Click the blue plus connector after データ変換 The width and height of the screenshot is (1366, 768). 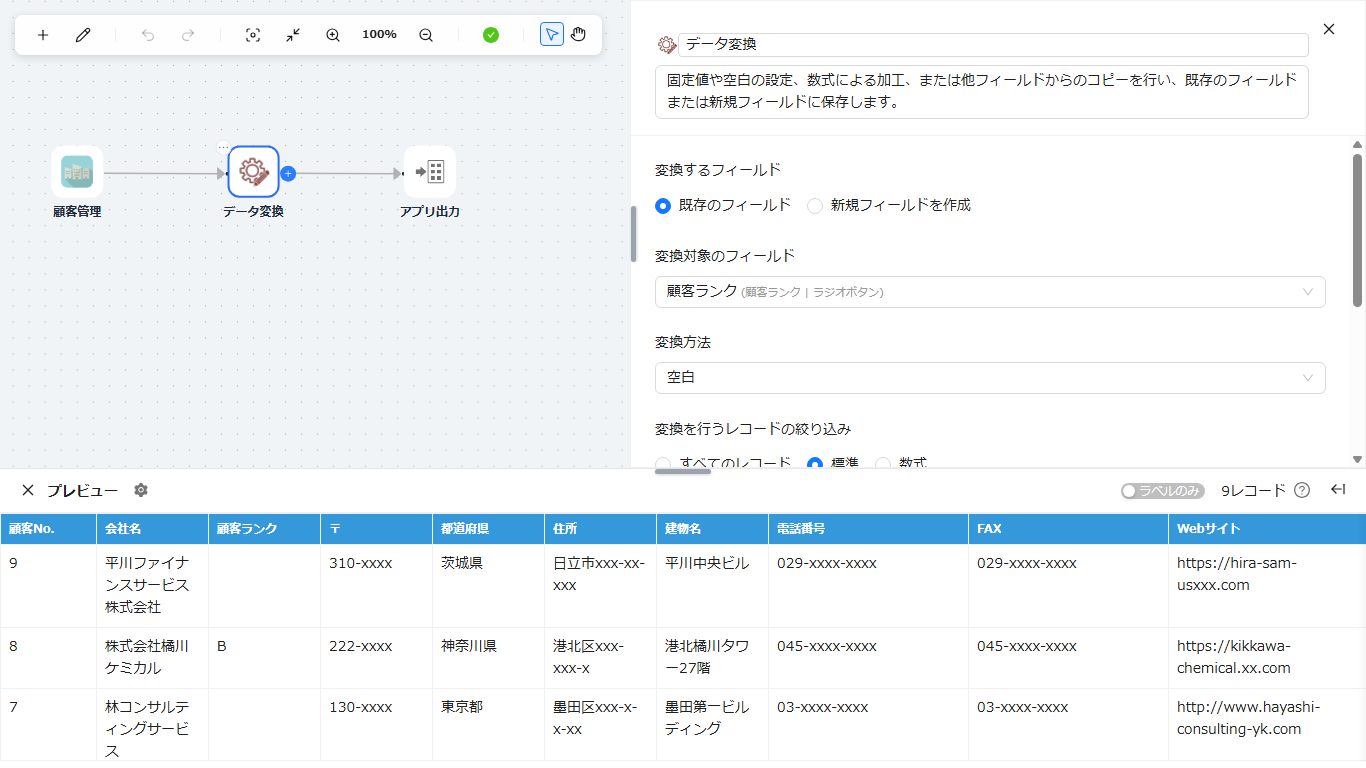click(288, 173)
